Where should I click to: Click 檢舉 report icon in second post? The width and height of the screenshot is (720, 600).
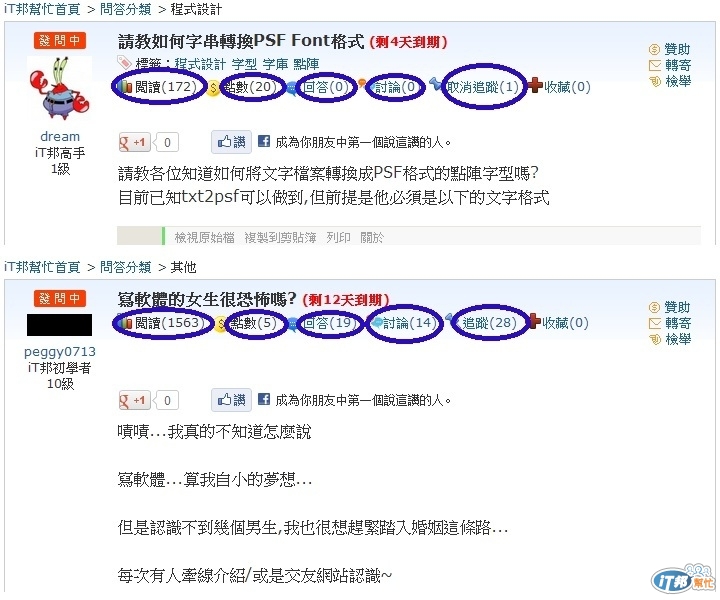tap(655, 339)
